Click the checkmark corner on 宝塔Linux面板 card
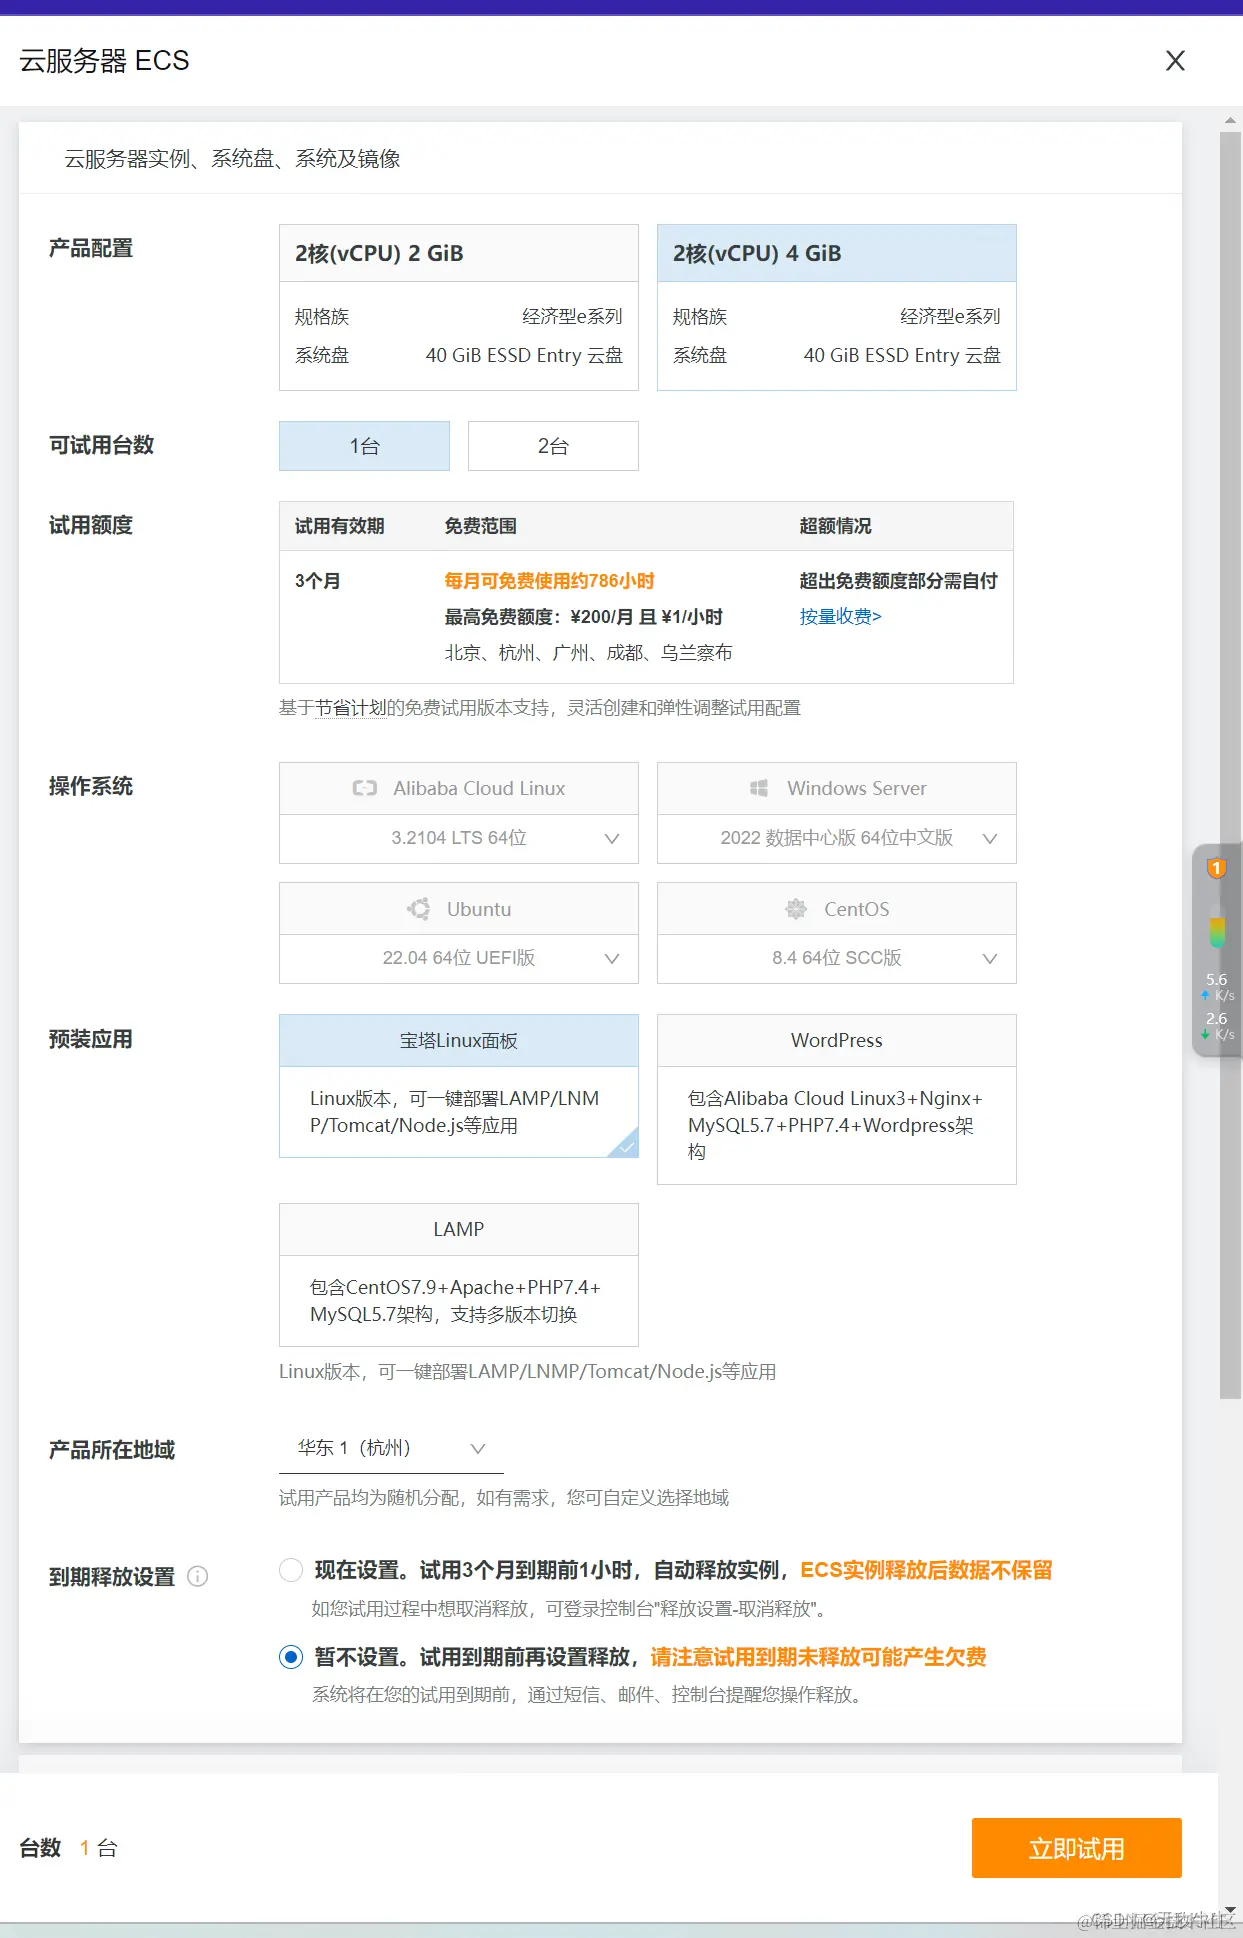1243x1938 pixels. [625, 1145]
